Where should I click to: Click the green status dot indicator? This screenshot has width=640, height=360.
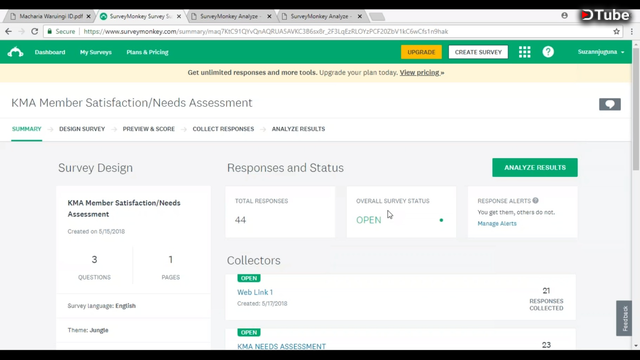(441, 220)
